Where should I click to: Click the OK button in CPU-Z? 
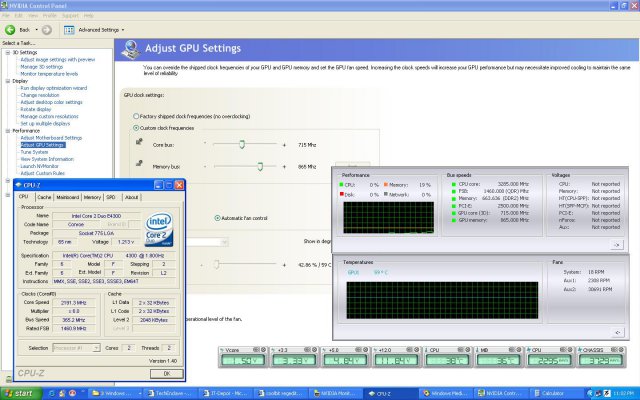pos(167,373)
